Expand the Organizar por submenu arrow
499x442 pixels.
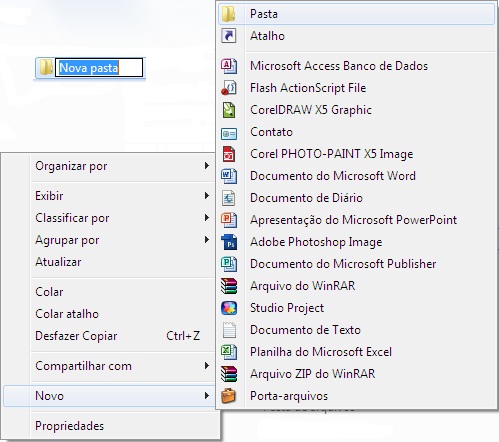(x=207, y=166)
